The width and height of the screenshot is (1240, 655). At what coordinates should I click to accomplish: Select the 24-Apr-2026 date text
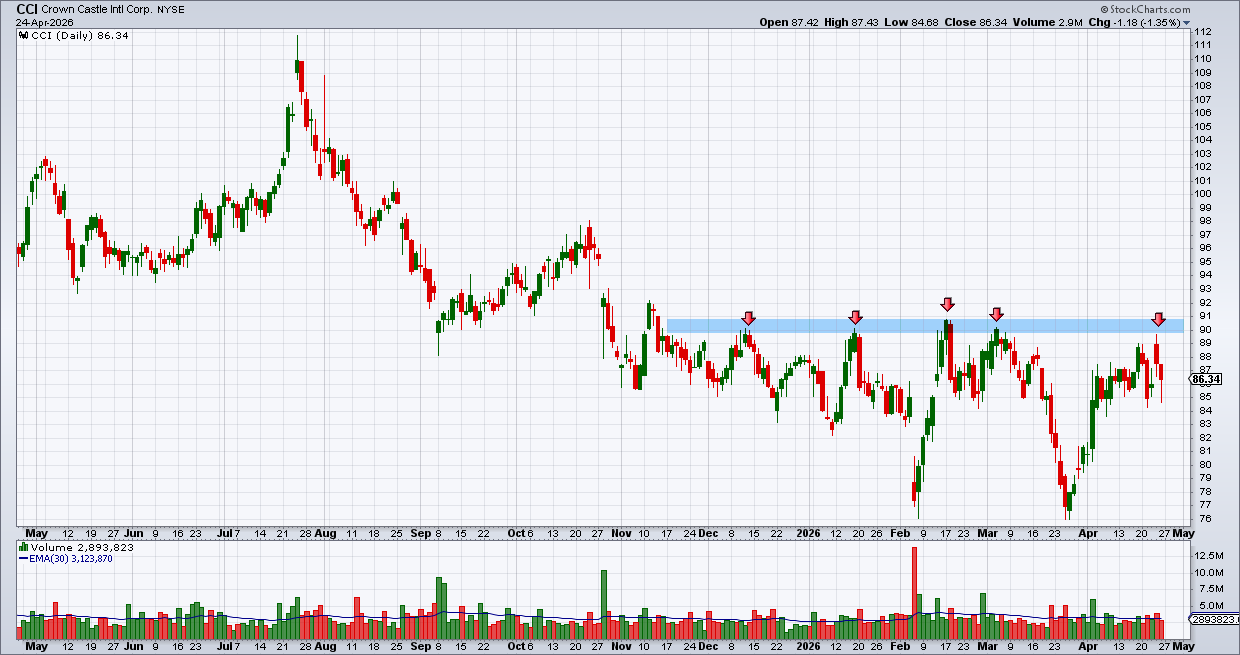(45, 22)
